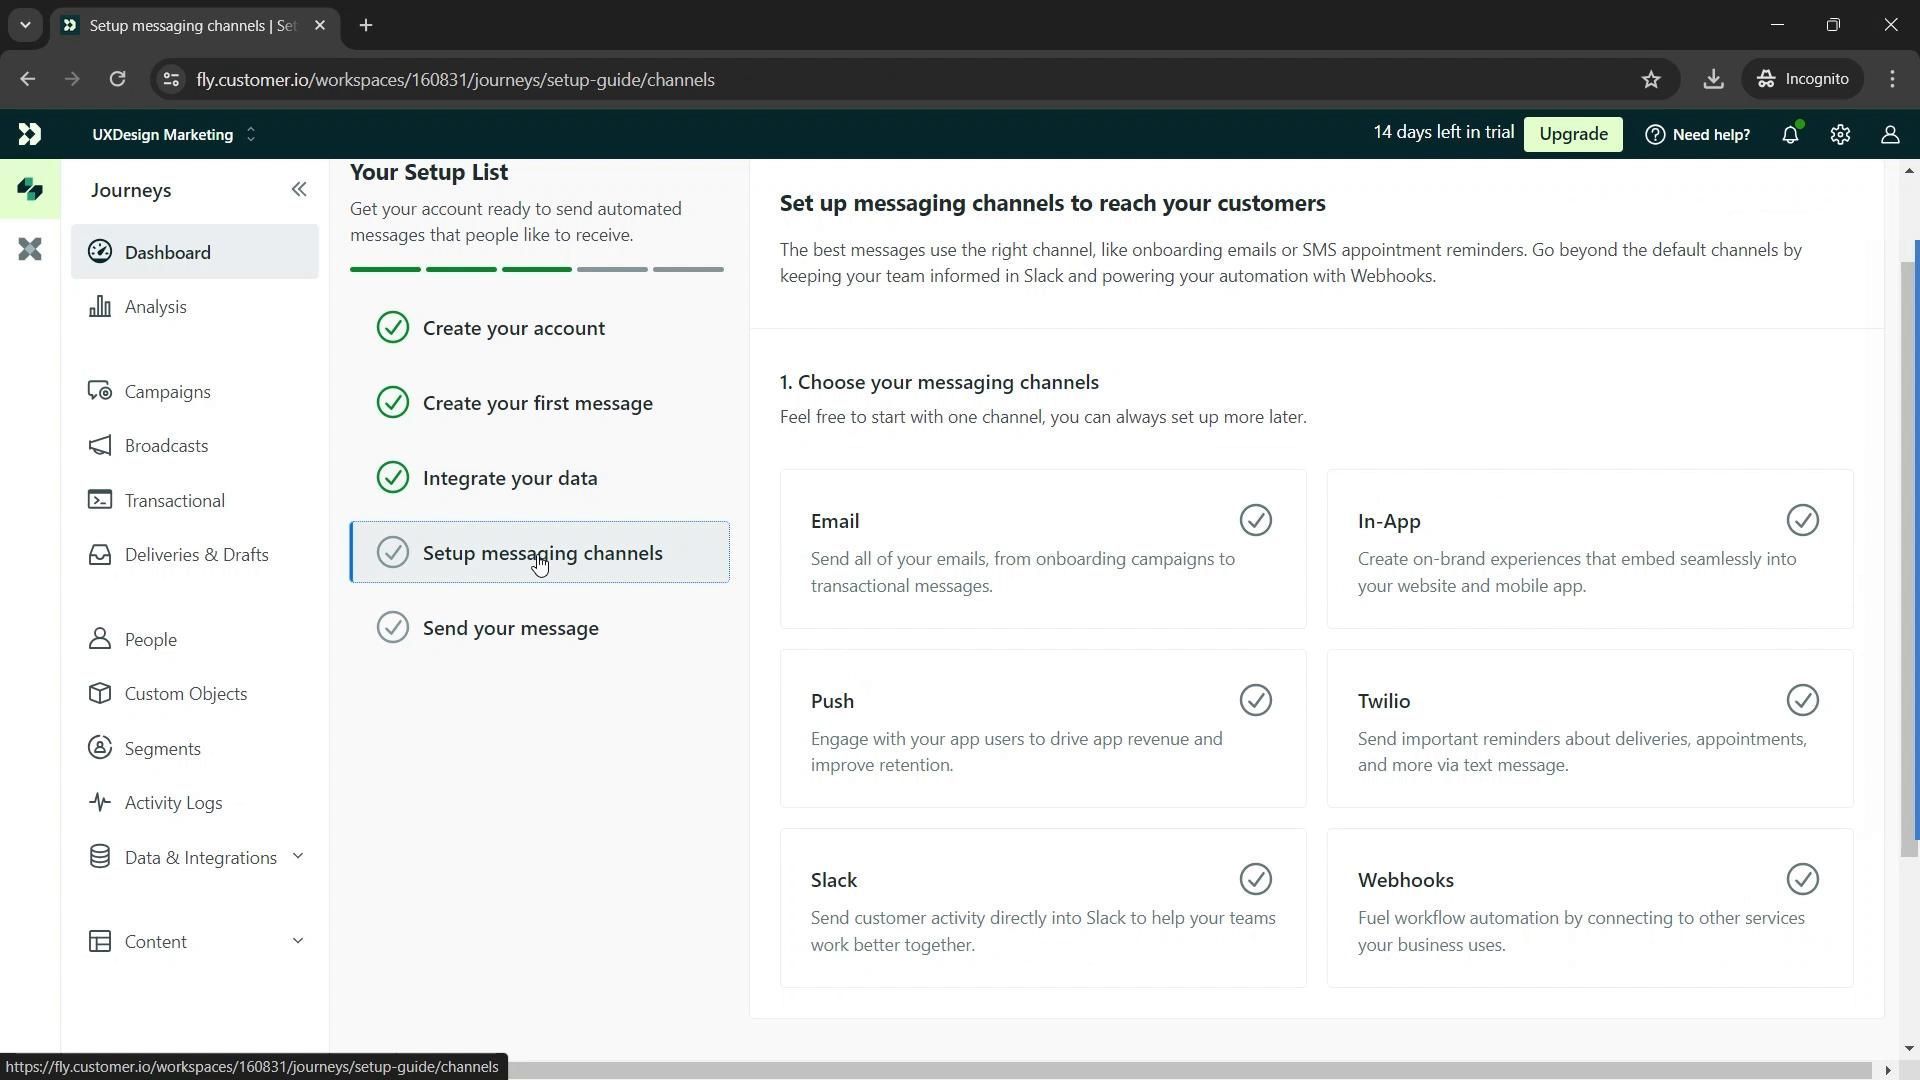The width and height of the screenshot is (1920, 1080).
Task: Open the settings gear icon
Action: pos(1840,135)
